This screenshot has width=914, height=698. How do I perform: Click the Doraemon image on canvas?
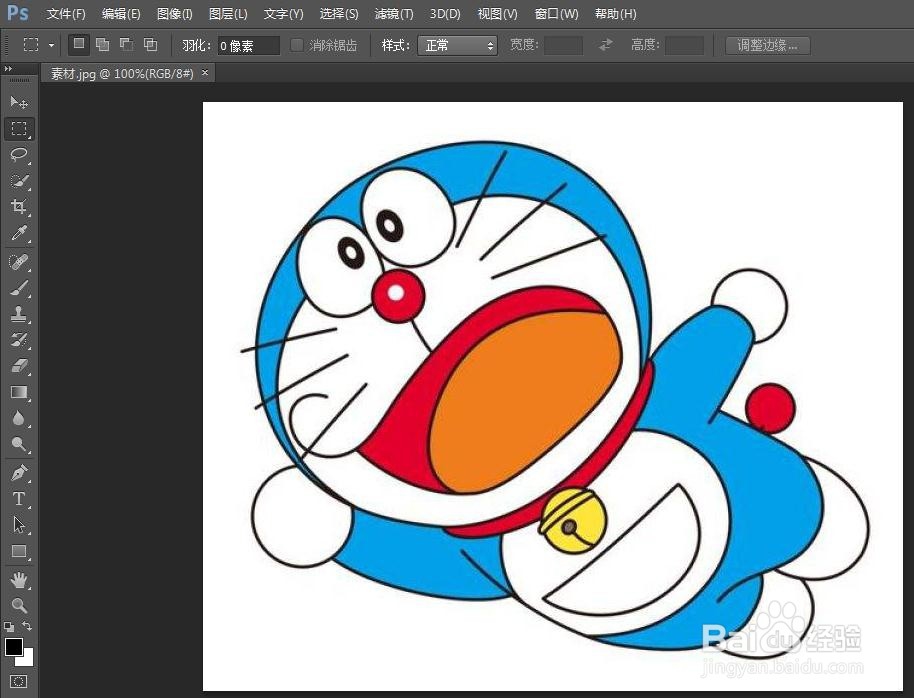[553, 397]
